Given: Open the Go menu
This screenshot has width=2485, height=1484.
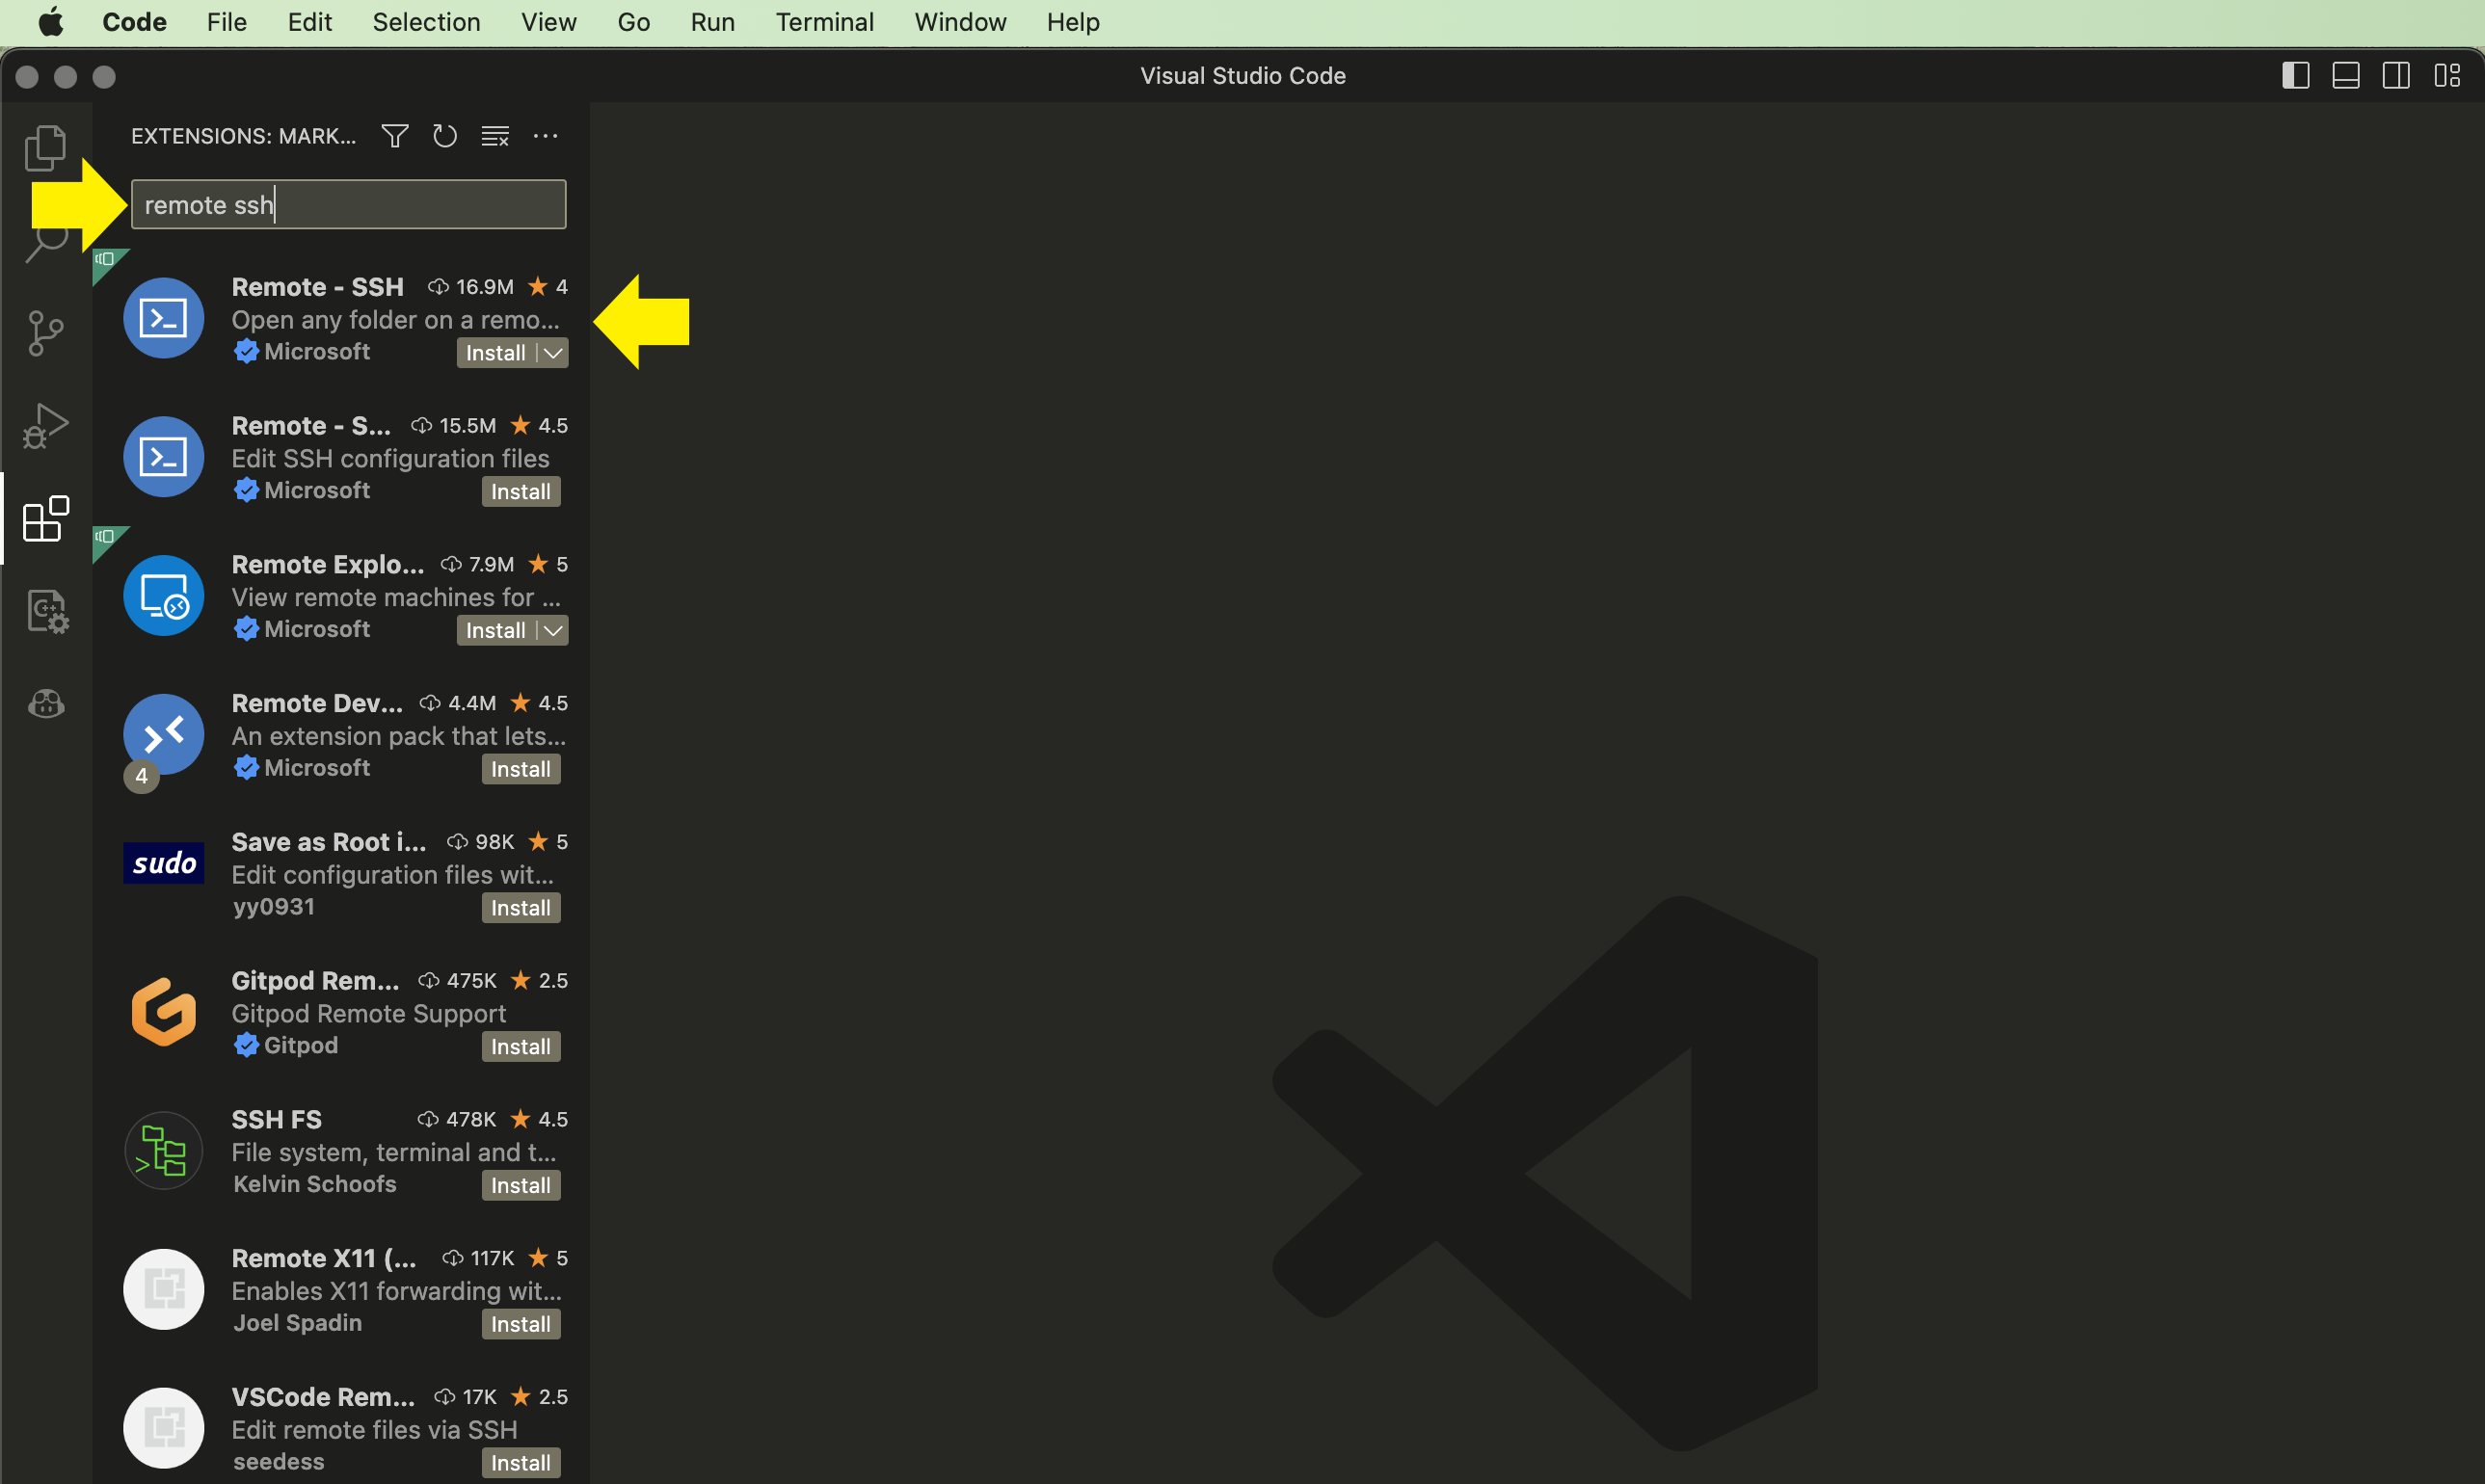Looking at the screenshot, I should pos(634,22).
